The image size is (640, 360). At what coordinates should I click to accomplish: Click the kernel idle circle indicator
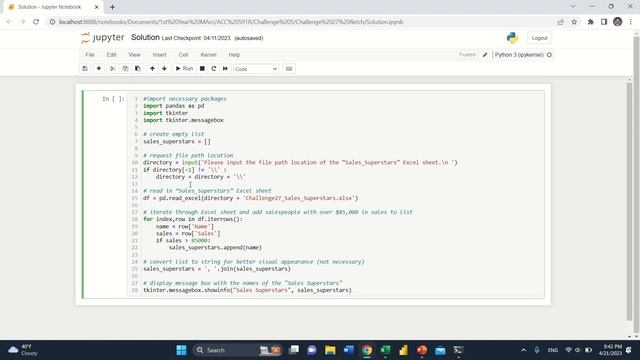549,55
